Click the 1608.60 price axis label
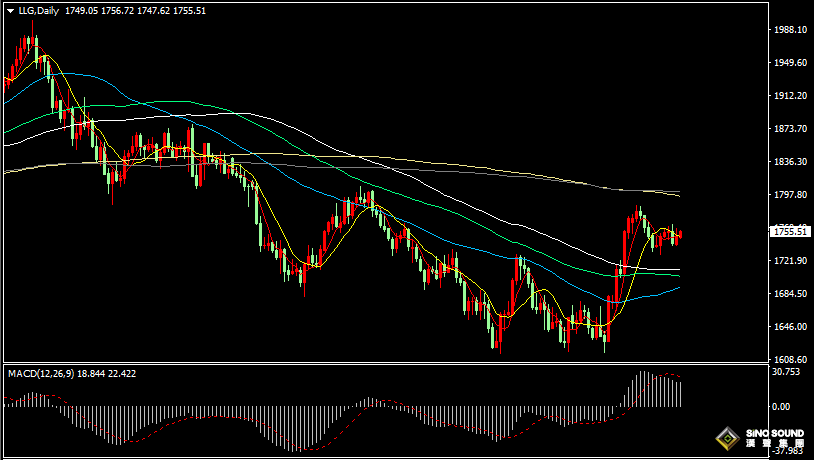Image resolution: width=814 pixels, height=460 pixels. [790, 360]
